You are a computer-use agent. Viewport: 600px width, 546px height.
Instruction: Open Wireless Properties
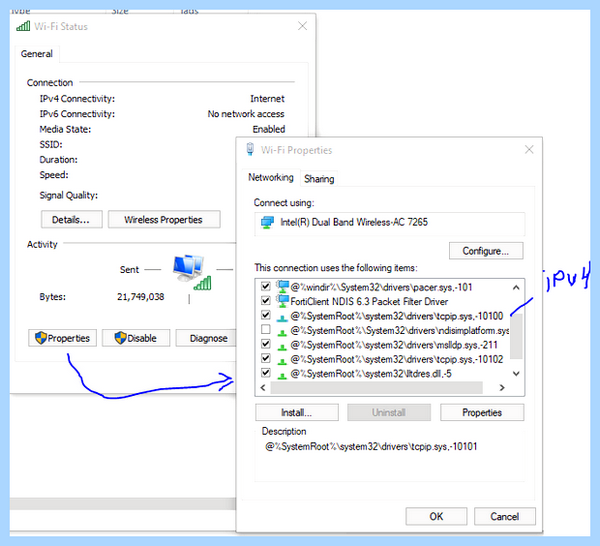164,220
